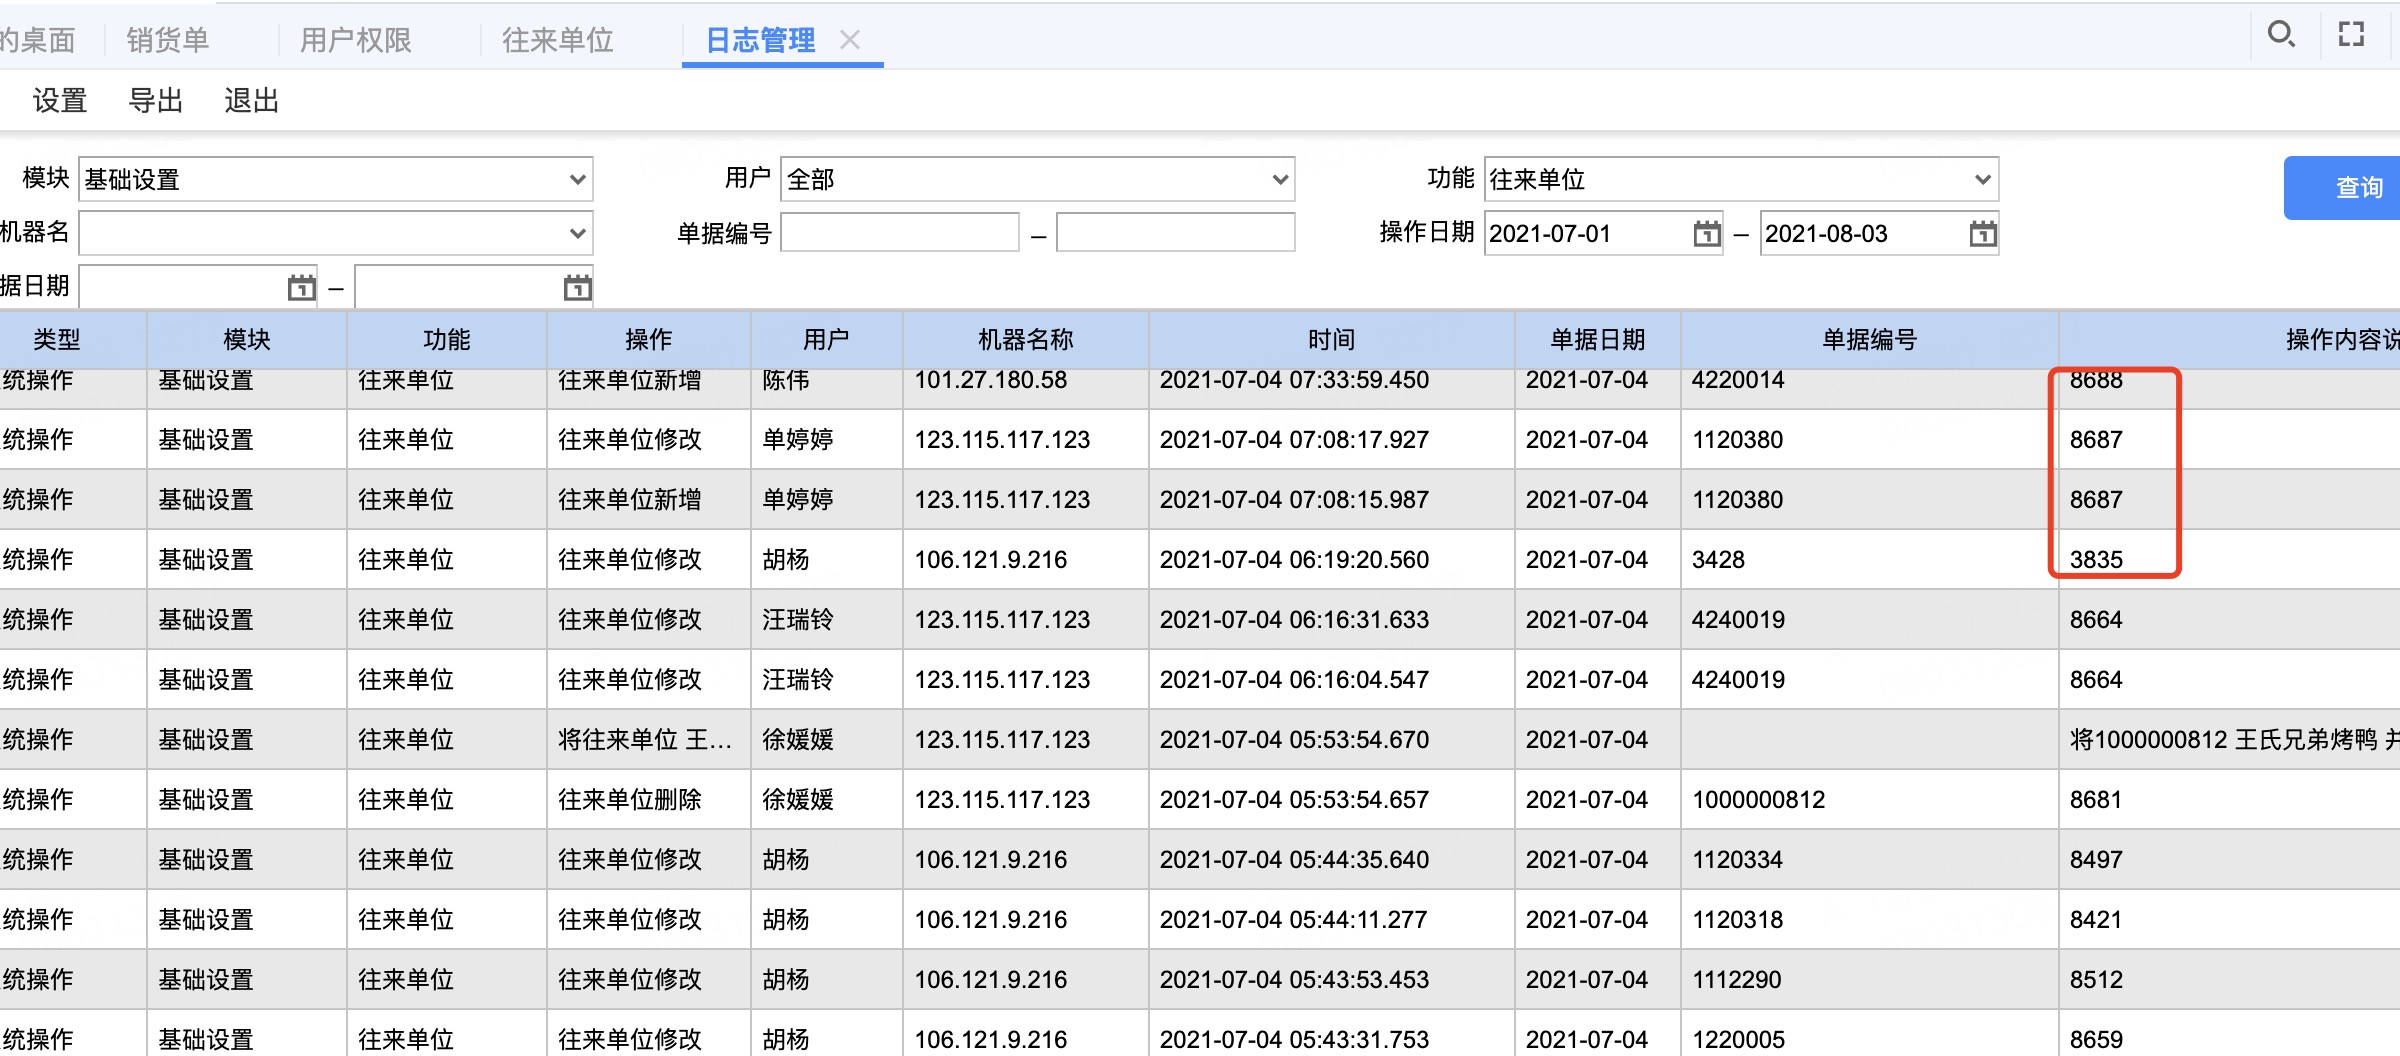Open calendar for 操作日期 end 2021-08-03
The width and height of the screenshot is (2400, 1056).
1983,234
